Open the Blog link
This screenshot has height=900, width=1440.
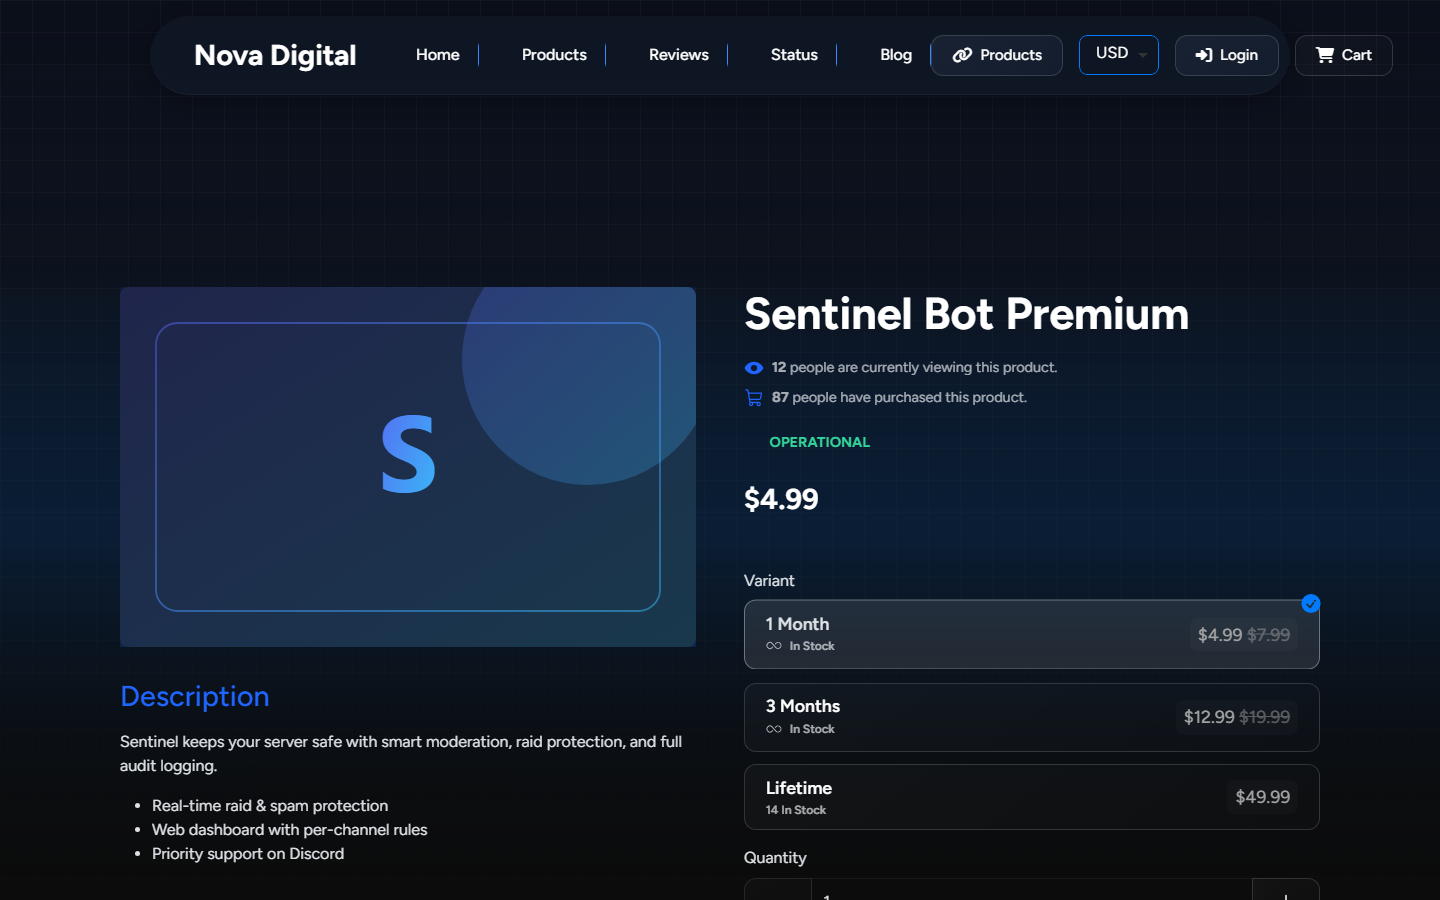click(896, 55)
